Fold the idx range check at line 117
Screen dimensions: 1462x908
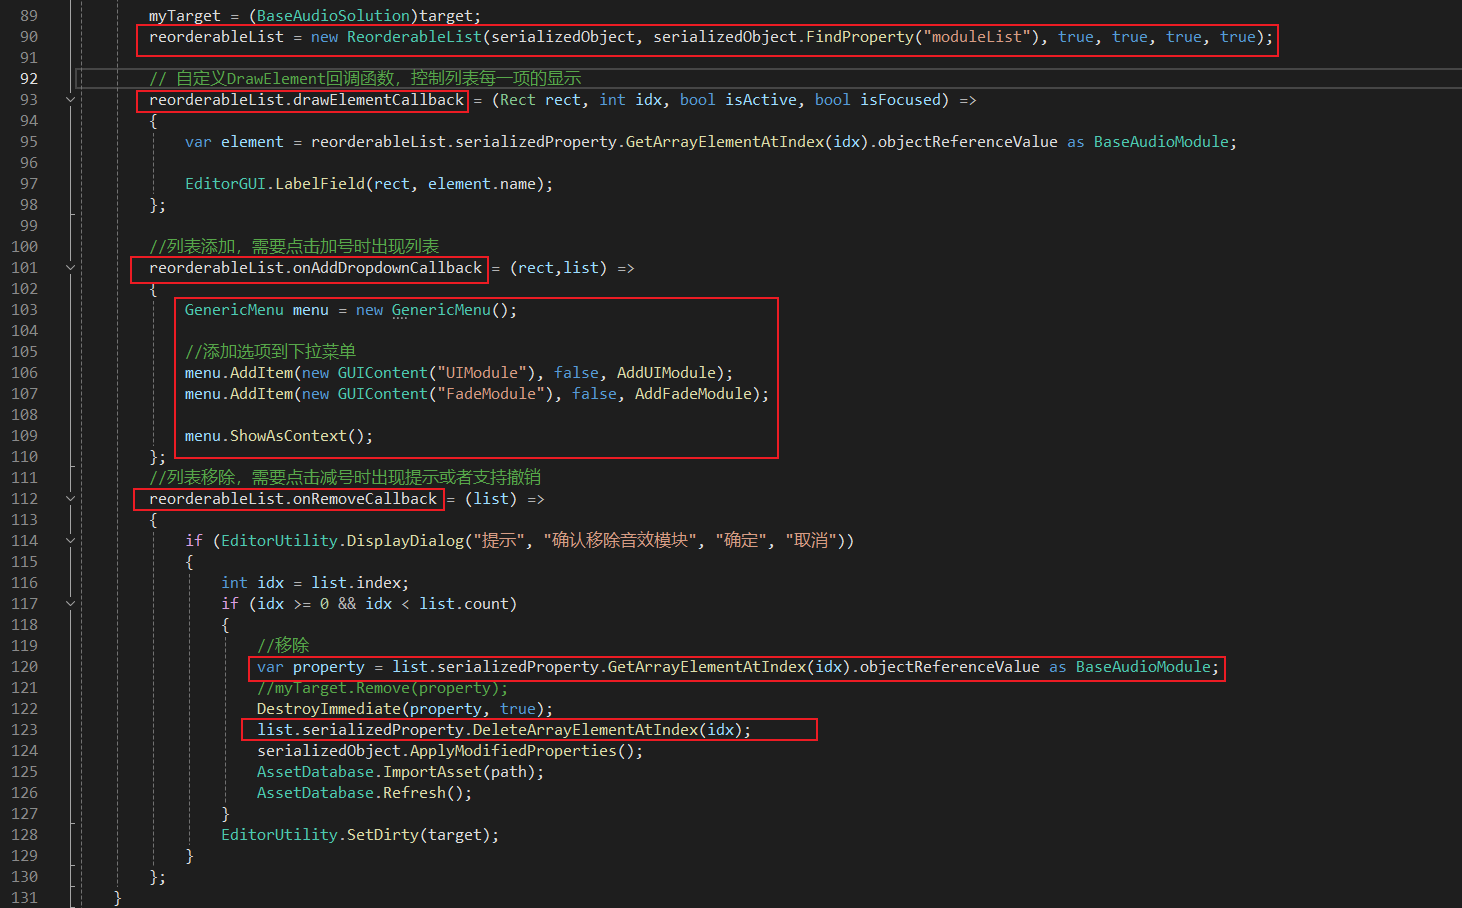pyautogui.click(x=70, y=604)
